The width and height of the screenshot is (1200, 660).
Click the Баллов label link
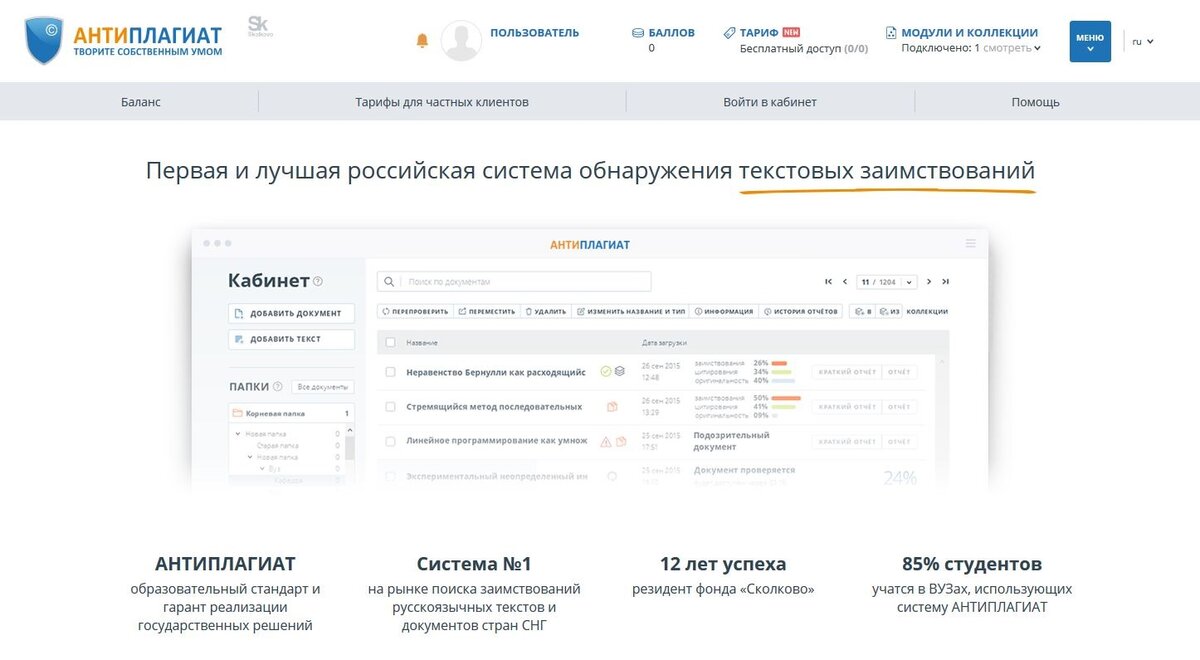[672, 33]
